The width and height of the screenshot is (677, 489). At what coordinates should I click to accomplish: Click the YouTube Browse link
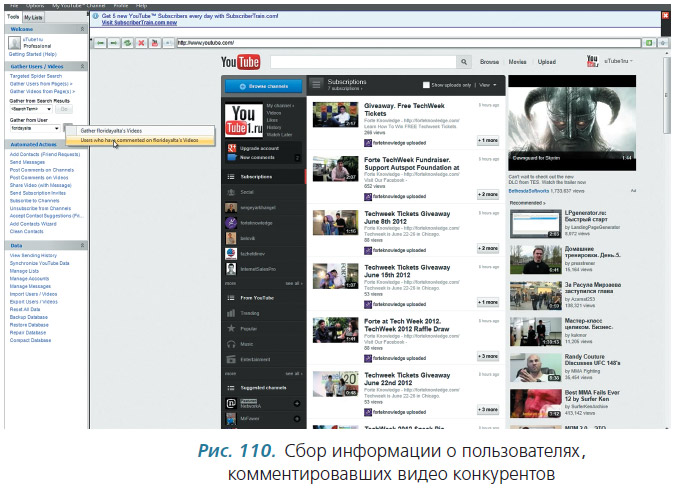tap(489, 62)
